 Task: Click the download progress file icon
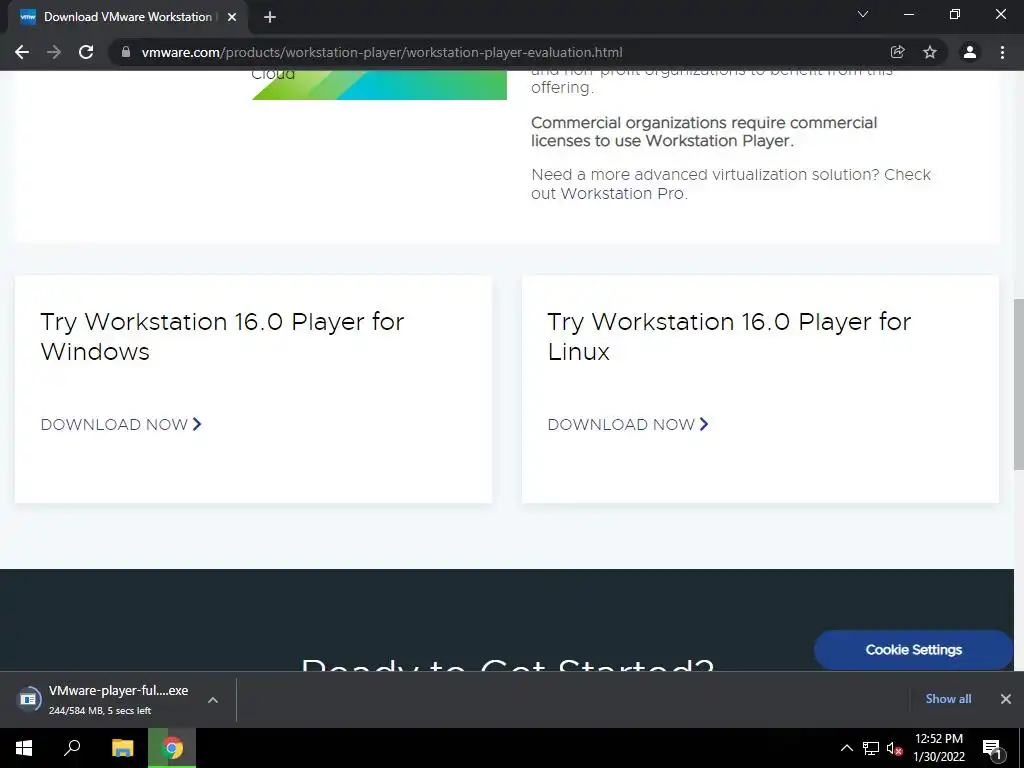pyautogui.click(x=28, y=699)
